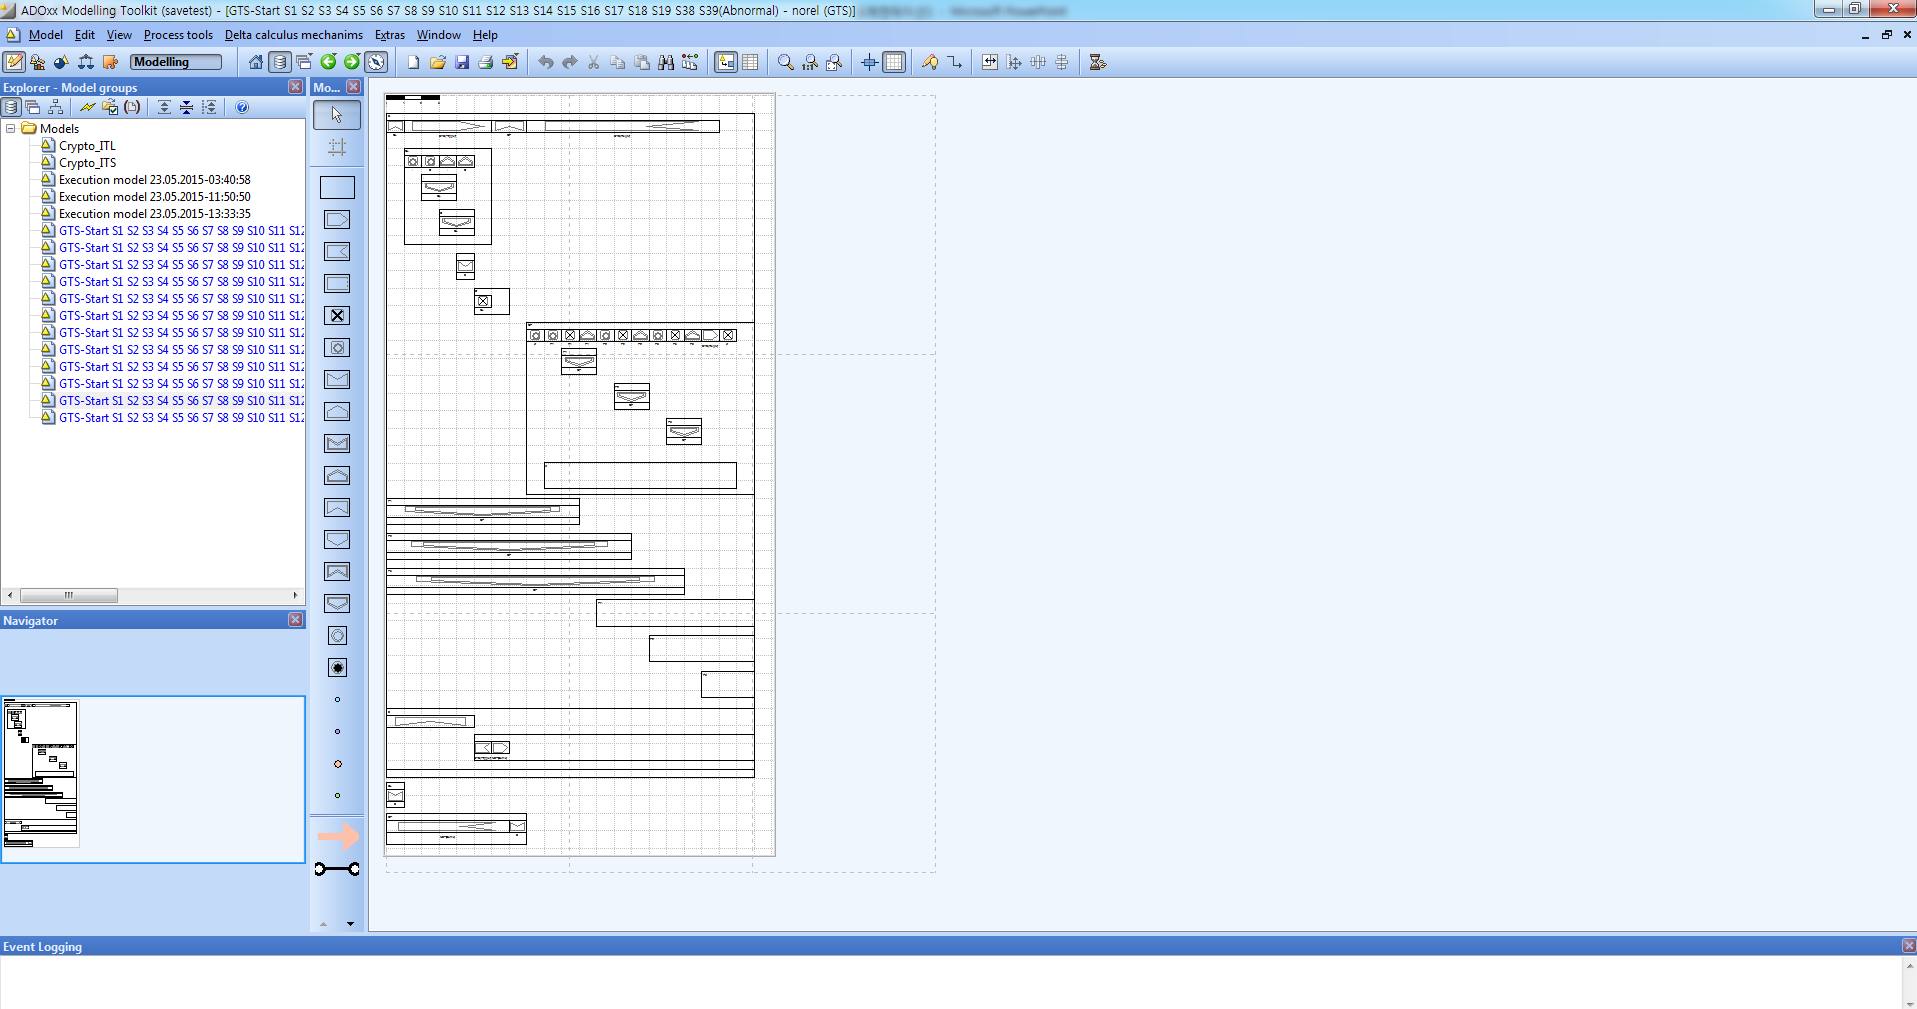Select the two-ended circle line connector
The width and height of the screenshot is (1917, 1009).
[337, 869]
